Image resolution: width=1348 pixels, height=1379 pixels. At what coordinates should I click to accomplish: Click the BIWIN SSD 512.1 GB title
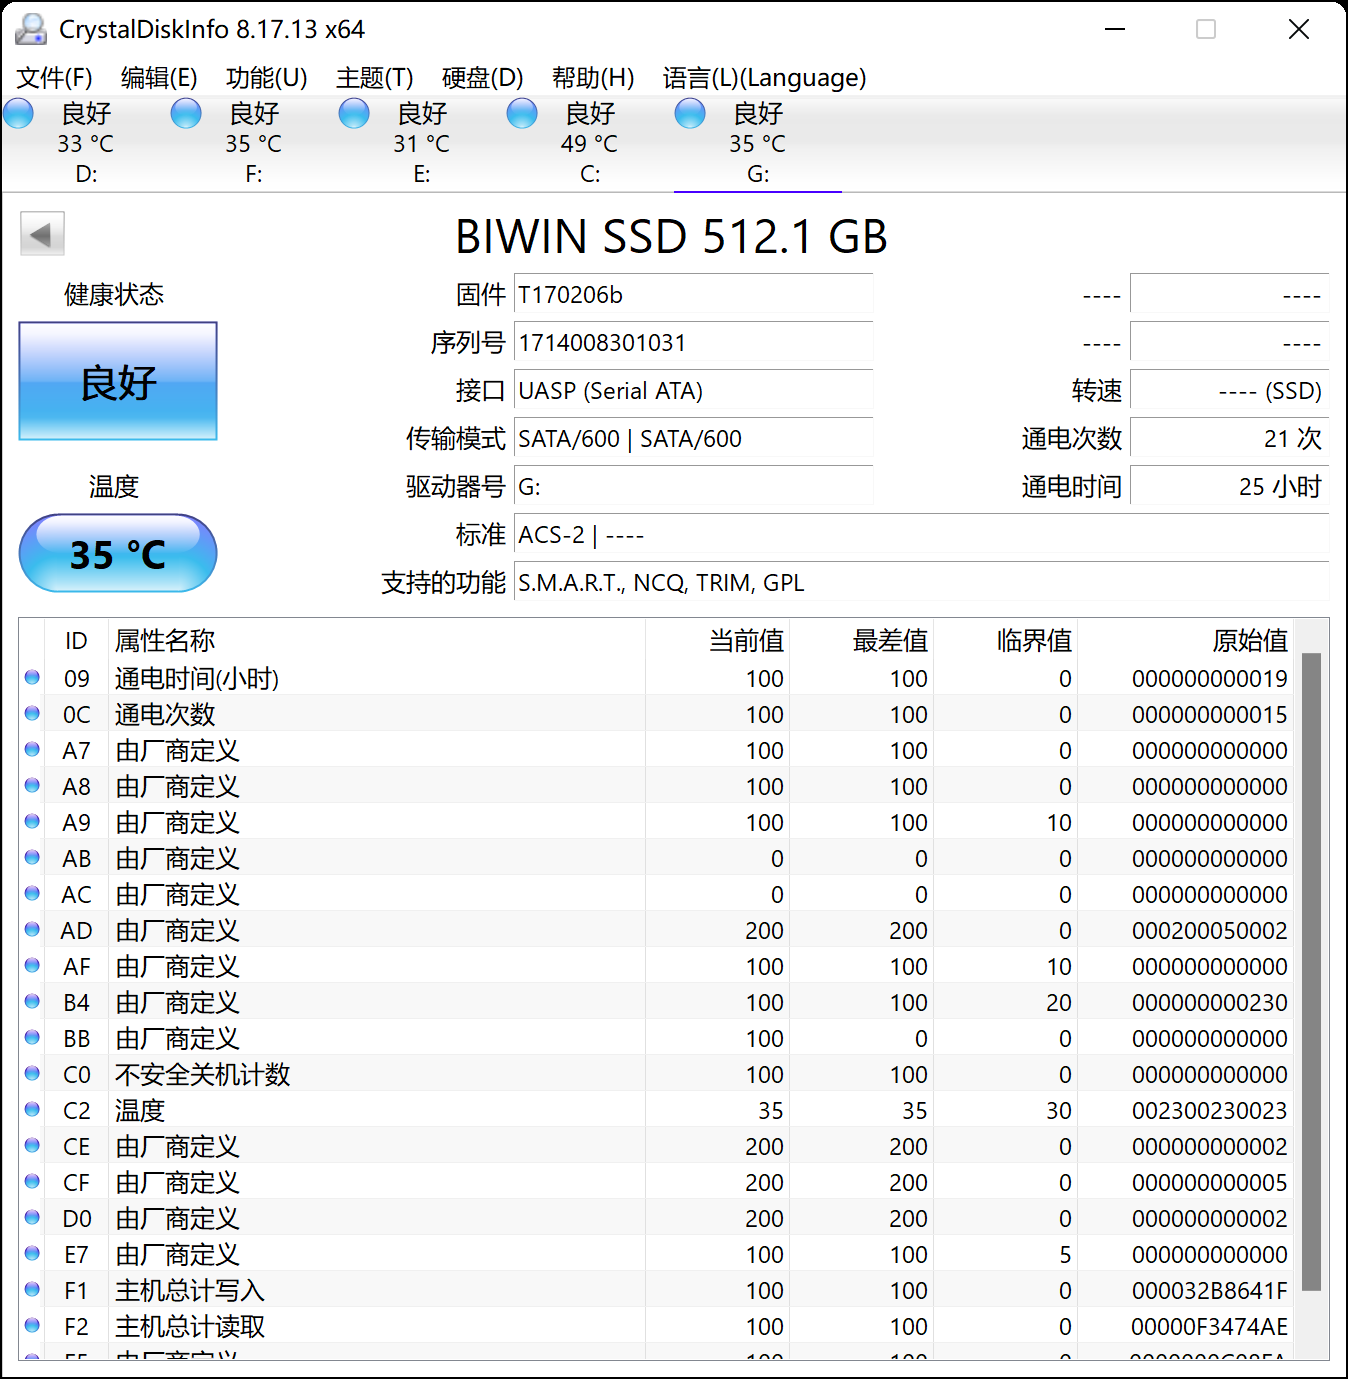click(x=671, y=237)
